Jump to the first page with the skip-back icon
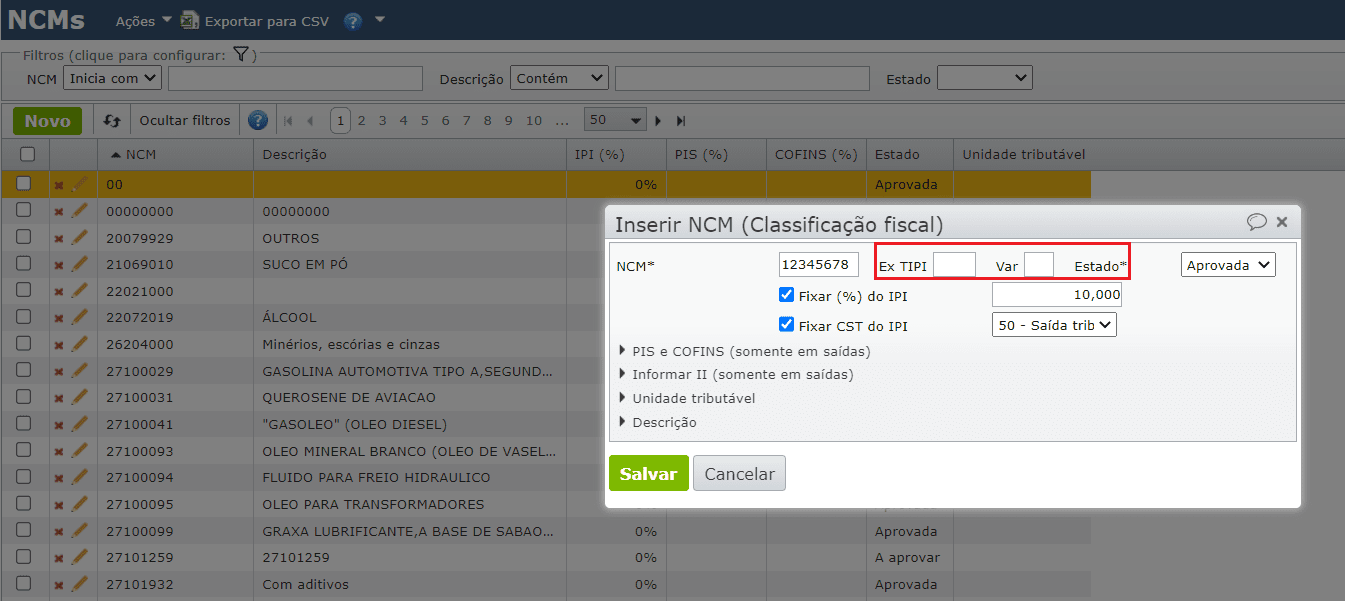This screenshot has width=1345, height=601. tap(287, 120)
